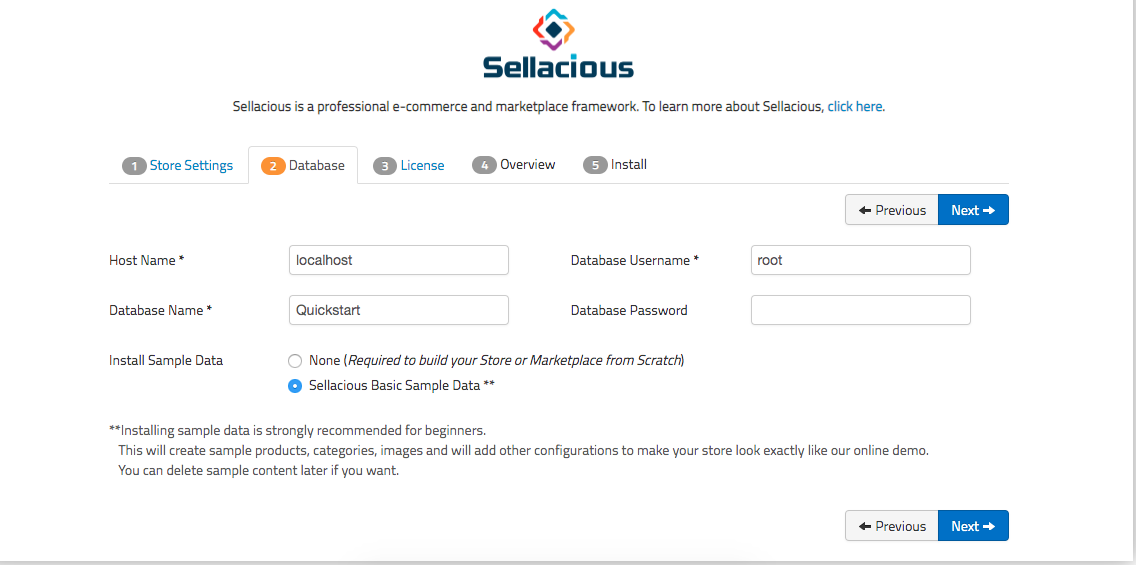Open the Overview step tab
Viewport: 1136px width, 565px height.
527,164
